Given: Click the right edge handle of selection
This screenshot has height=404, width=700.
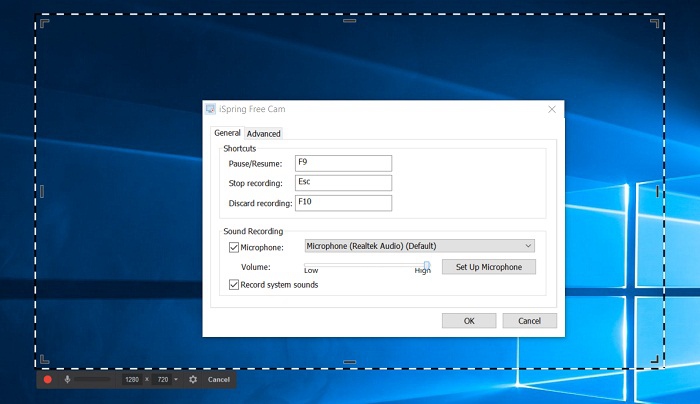Looking at the screenshot, I should point(657,192).
